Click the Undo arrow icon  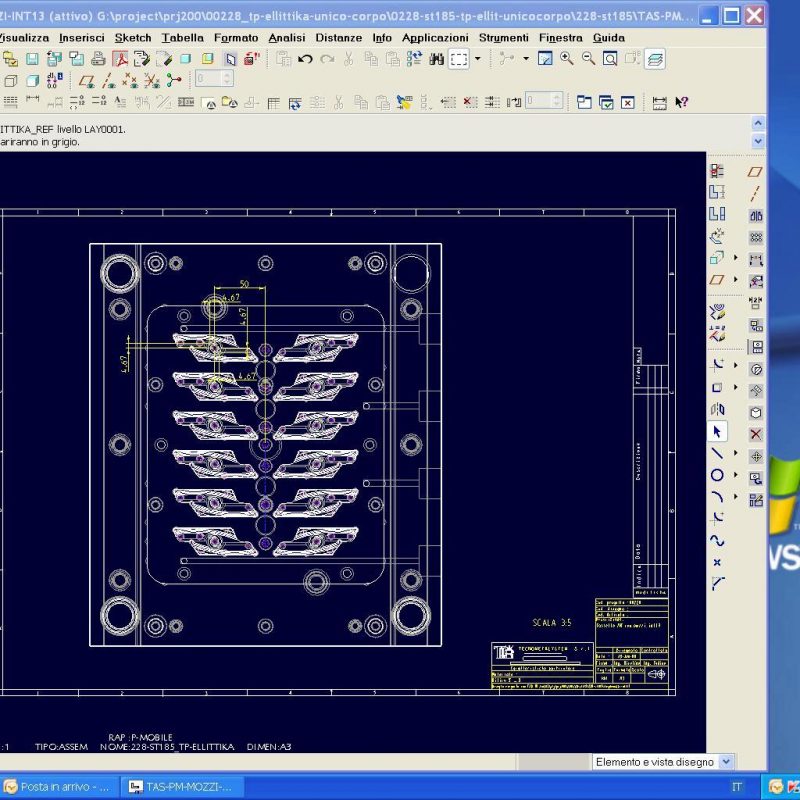[x=305, y=59]
